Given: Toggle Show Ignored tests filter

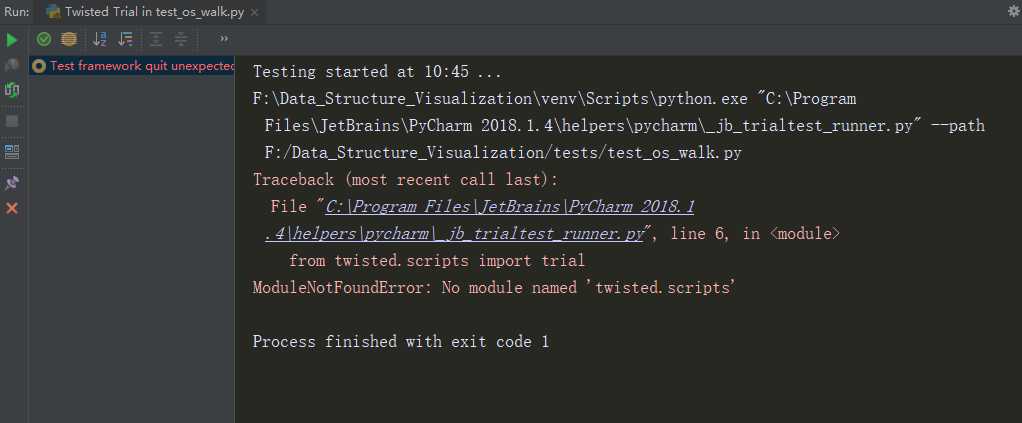Looking at the screenshot, I should 68,39.
